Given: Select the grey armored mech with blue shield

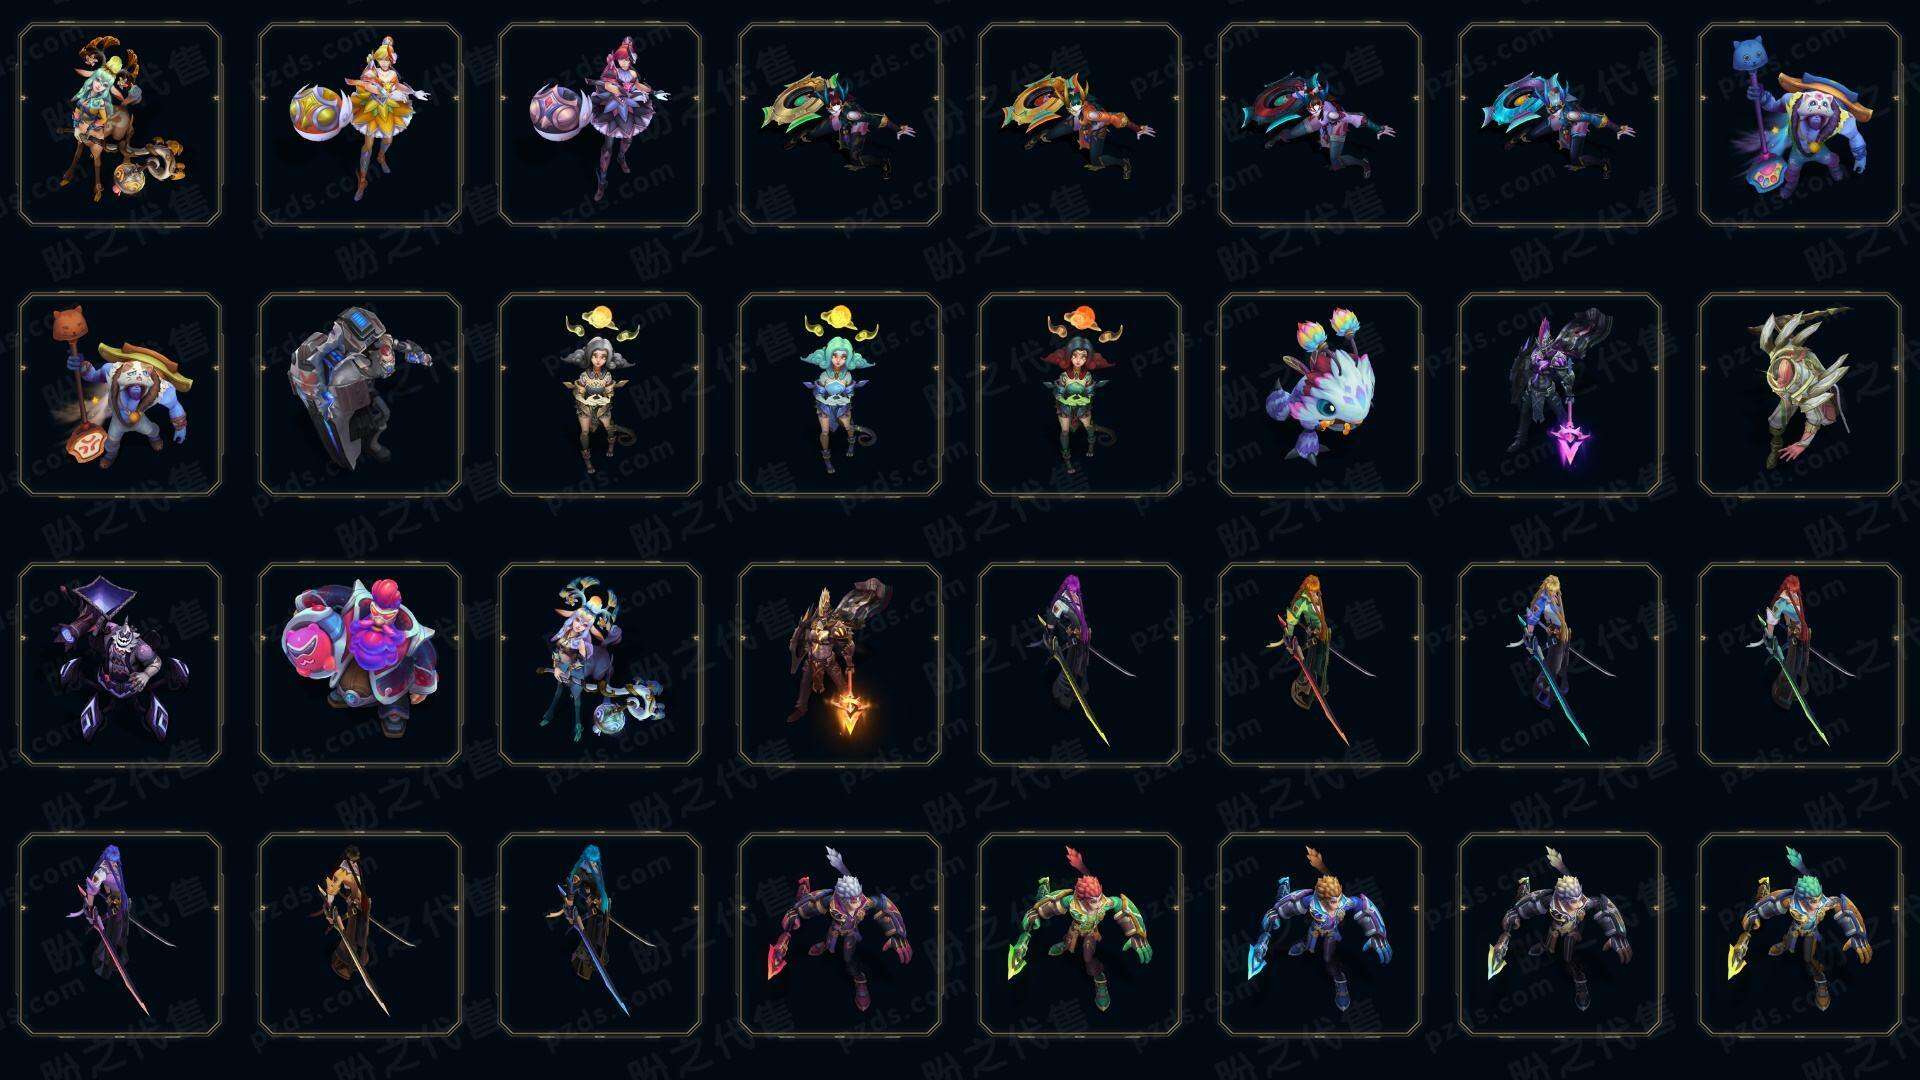Looking at the screenshot, I should [x=360, y=394].
